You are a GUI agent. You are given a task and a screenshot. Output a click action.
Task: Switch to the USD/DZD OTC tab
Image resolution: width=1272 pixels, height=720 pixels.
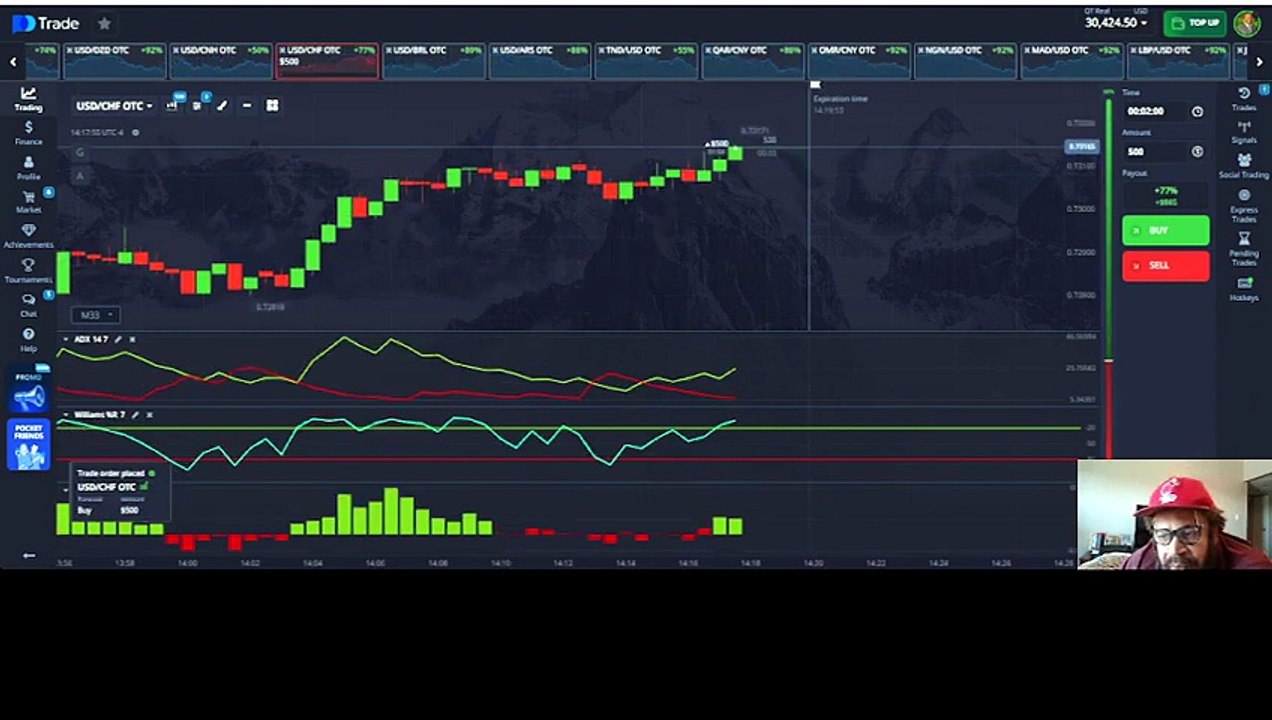(x=114, y=60)
